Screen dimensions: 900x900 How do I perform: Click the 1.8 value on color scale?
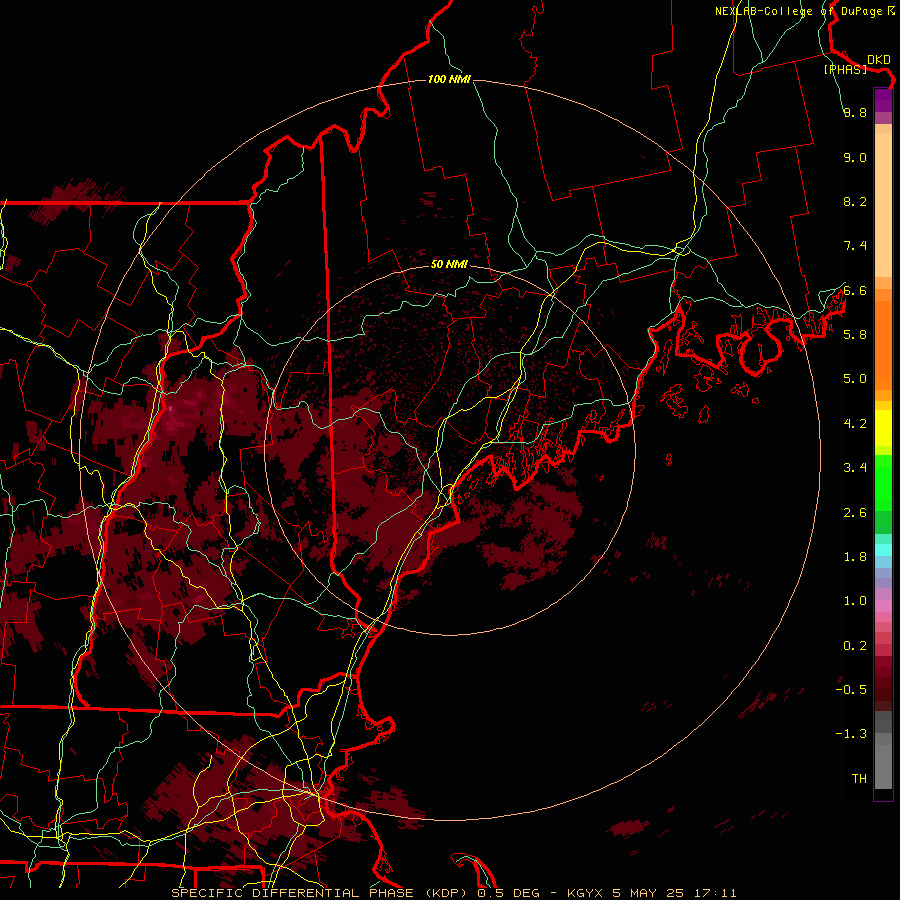[x=855, y=557]
